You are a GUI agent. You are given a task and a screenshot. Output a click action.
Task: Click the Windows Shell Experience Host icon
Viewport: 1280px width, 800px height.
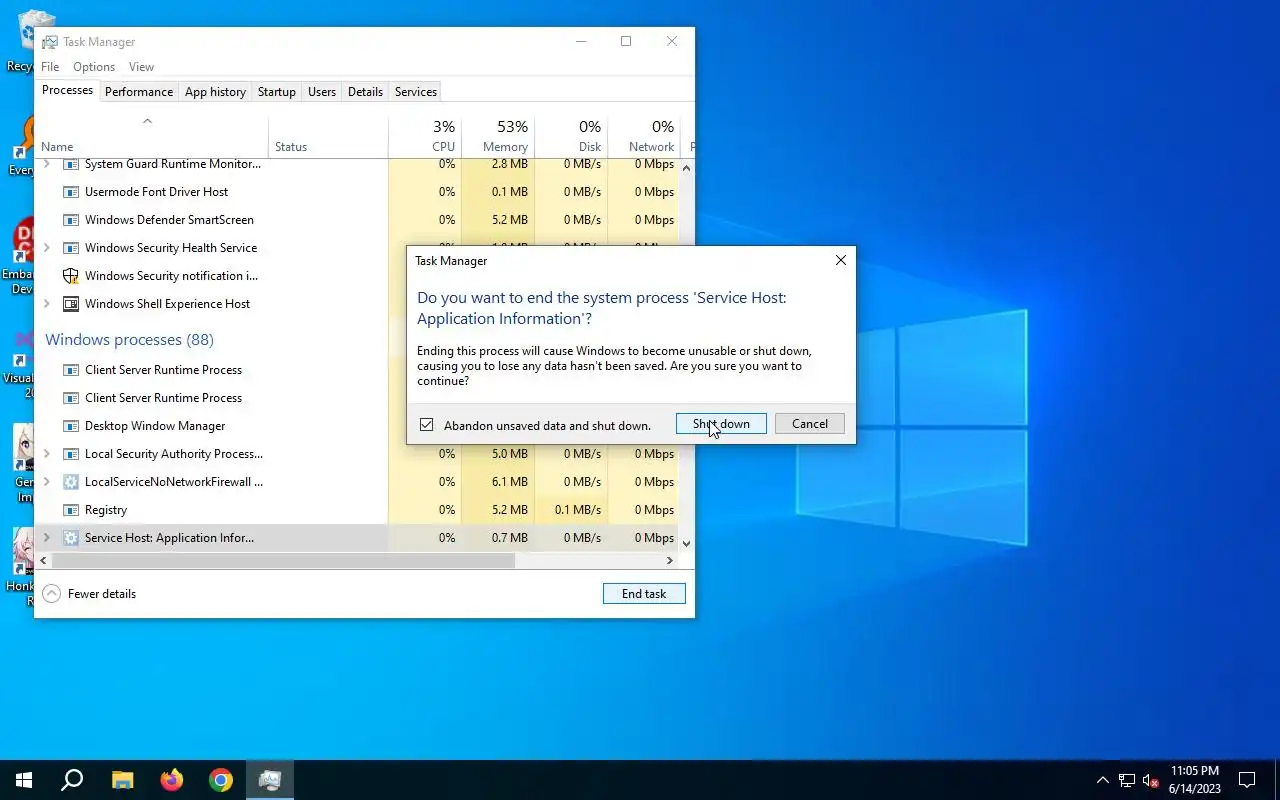coord(71,304)
